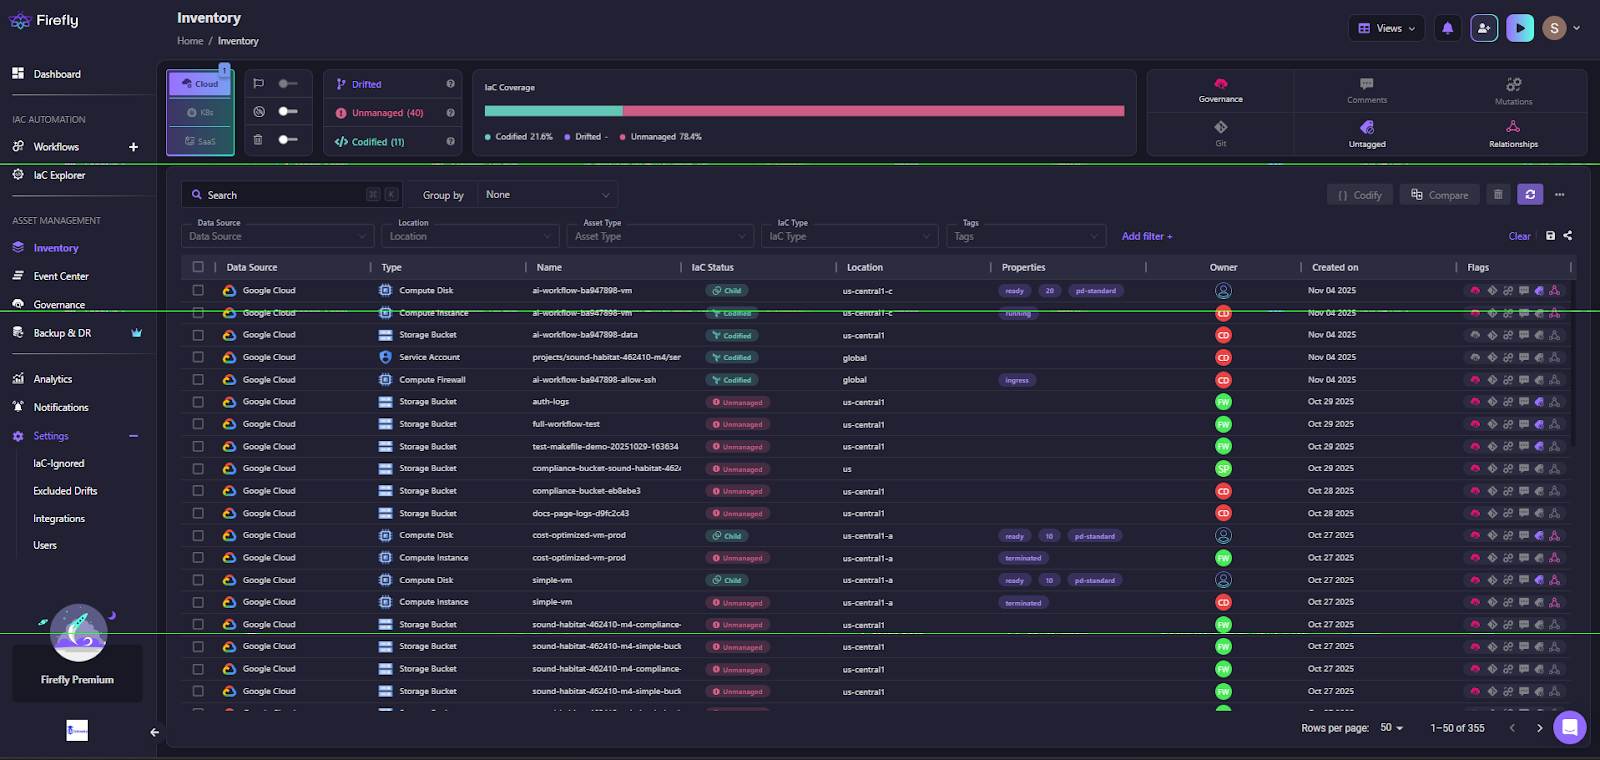The height and width of the screenshot is (760, 1600).
Task: Select checkbox for full-workflow-test row
Action: click(198, 424)
